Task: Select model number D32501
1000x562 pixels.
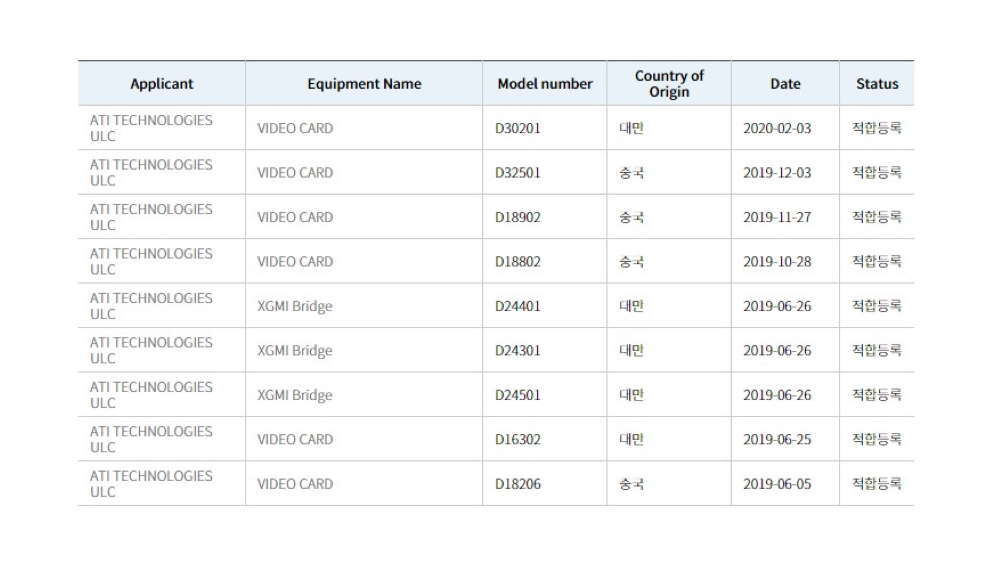Action: [518, 172]
